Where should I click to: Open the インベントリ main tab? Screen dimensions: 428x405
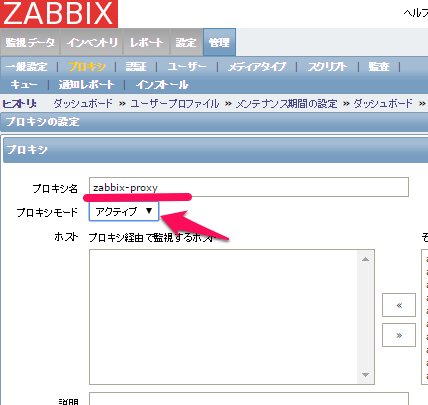(92, 42)
